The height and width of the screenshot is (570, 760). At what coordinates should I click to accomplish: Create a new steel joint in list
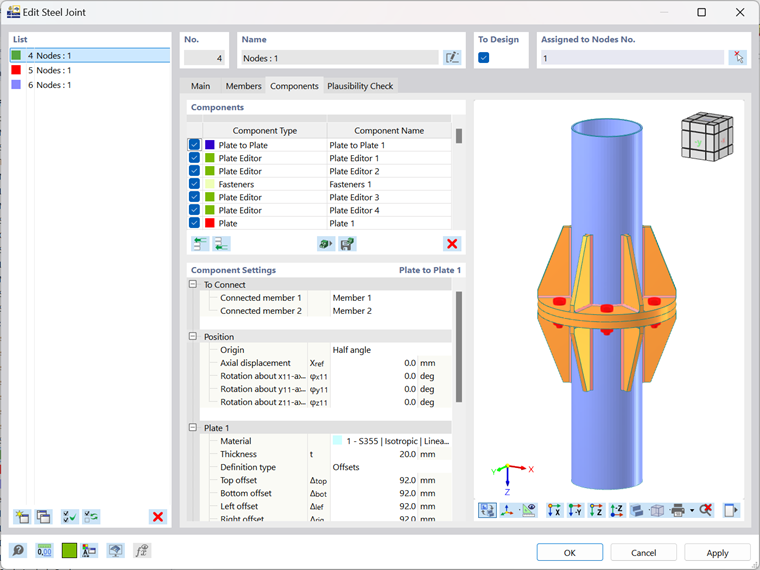[x=22, y=517]
